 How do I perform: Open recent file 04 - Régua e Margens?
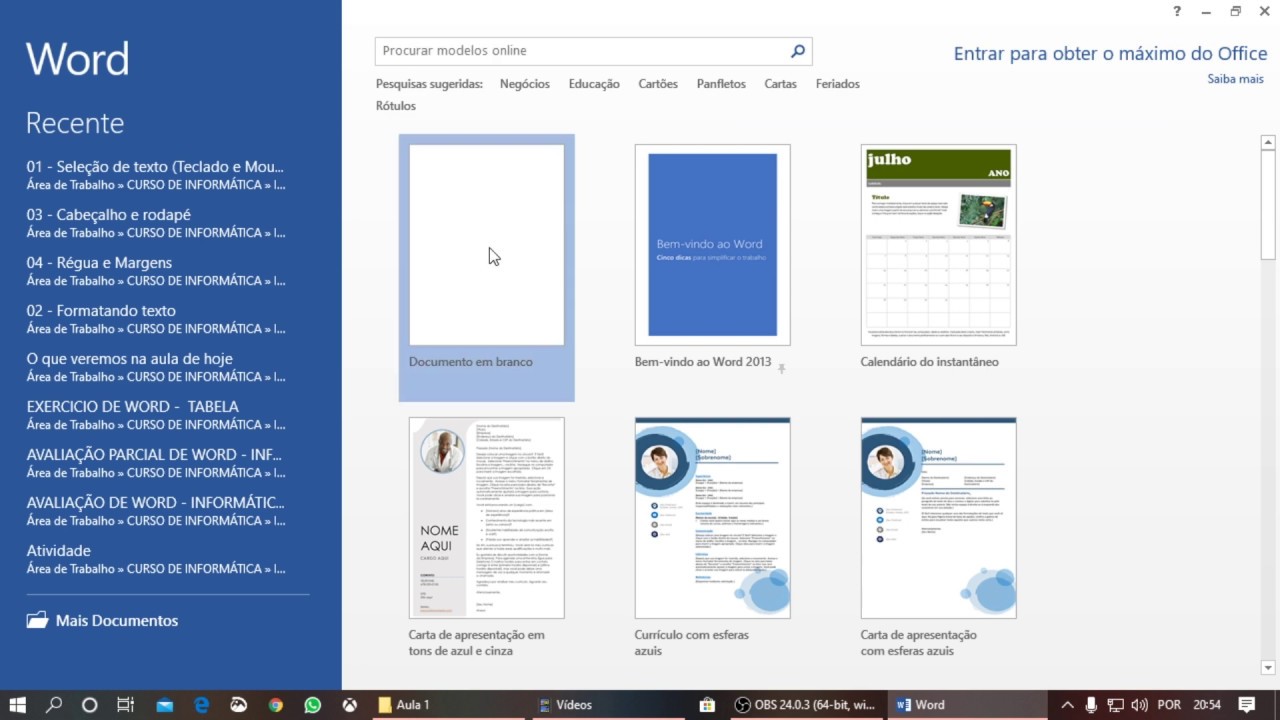click(156, 271)
